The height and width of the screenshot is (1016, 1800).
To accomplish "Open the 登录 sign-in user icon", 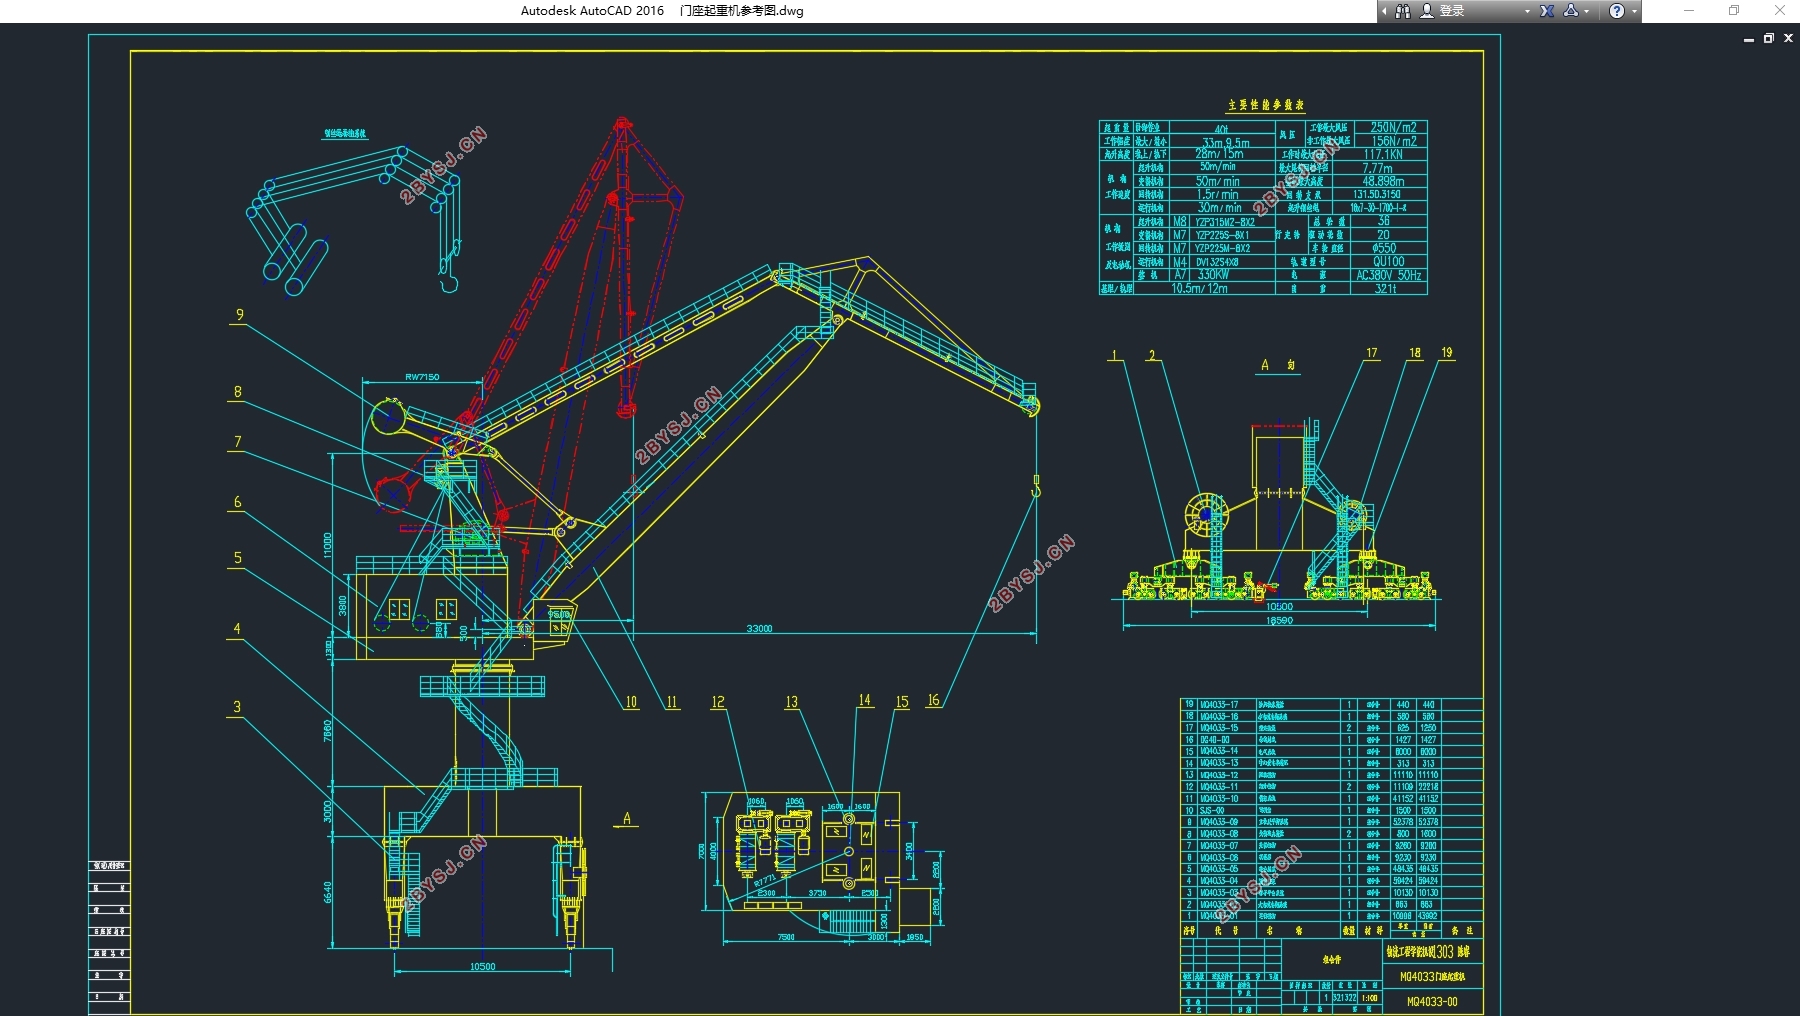I will click(x=1427, y=11).
